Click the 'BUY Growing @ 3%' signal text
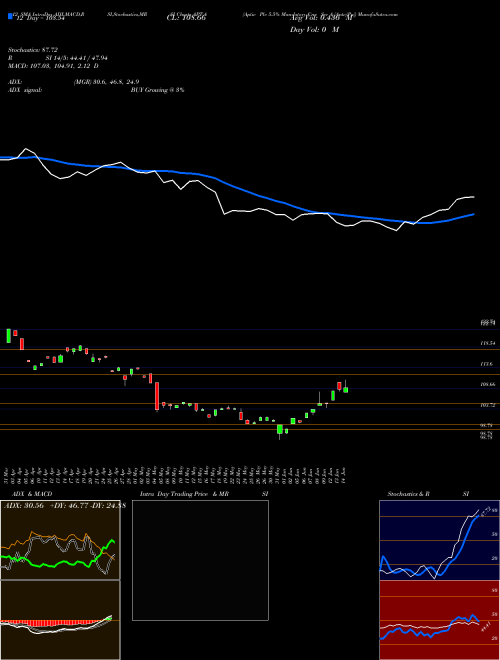 coord(157,90)
